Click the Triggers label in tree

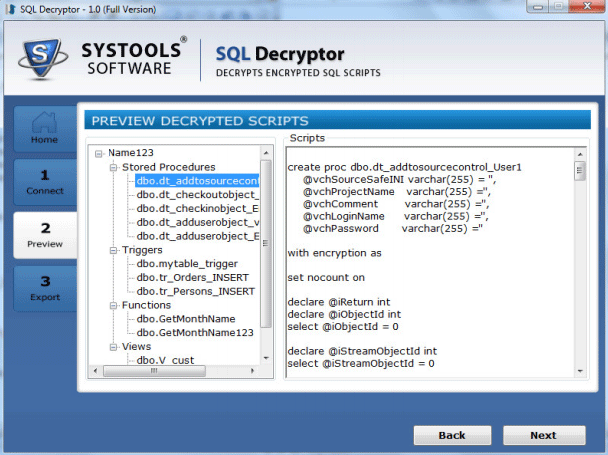coord(142,250)
